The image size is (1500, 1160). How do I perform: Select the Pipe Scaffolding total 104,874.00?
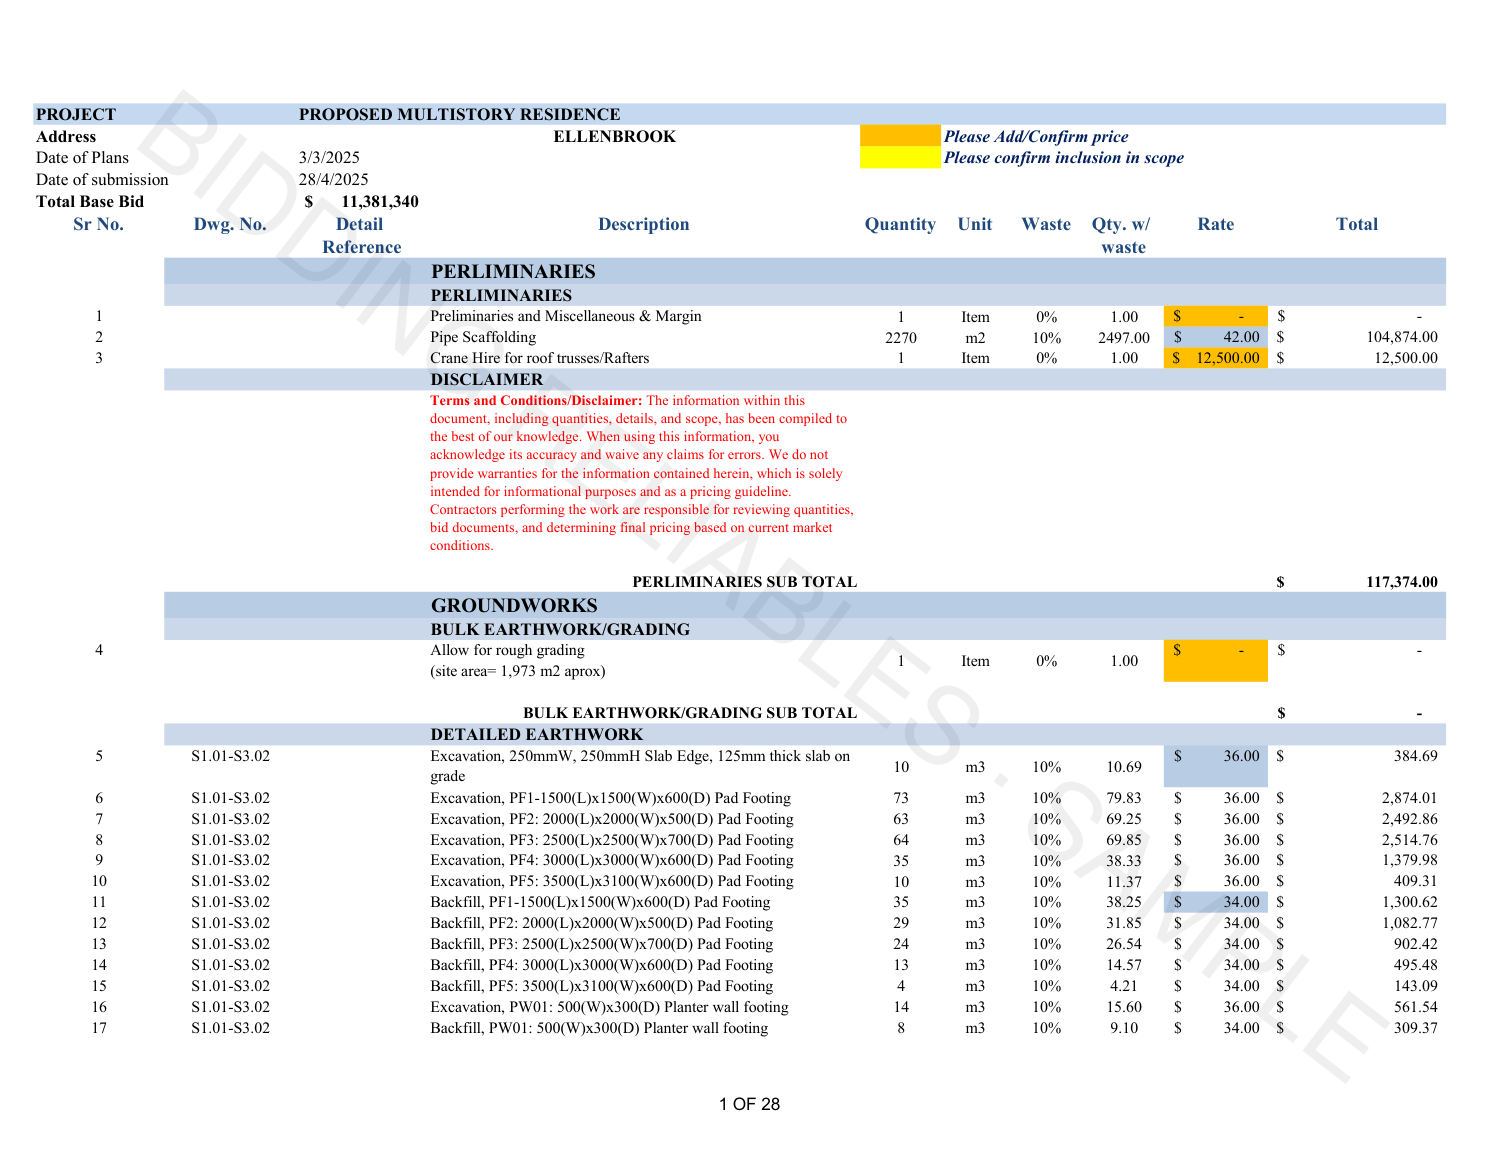[1402, 337]
